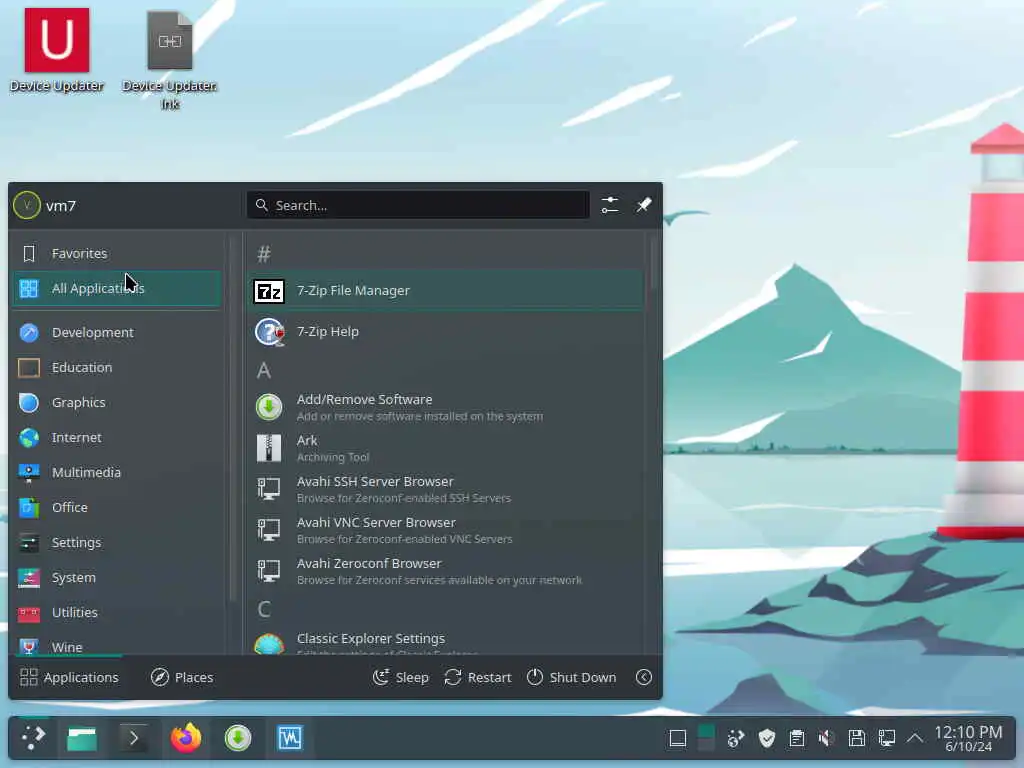Image resolution: width=1024 pixels, height=768 pixels.
Task: Launch 7-Zip Help from the list
Action: [x=446, y=332]
